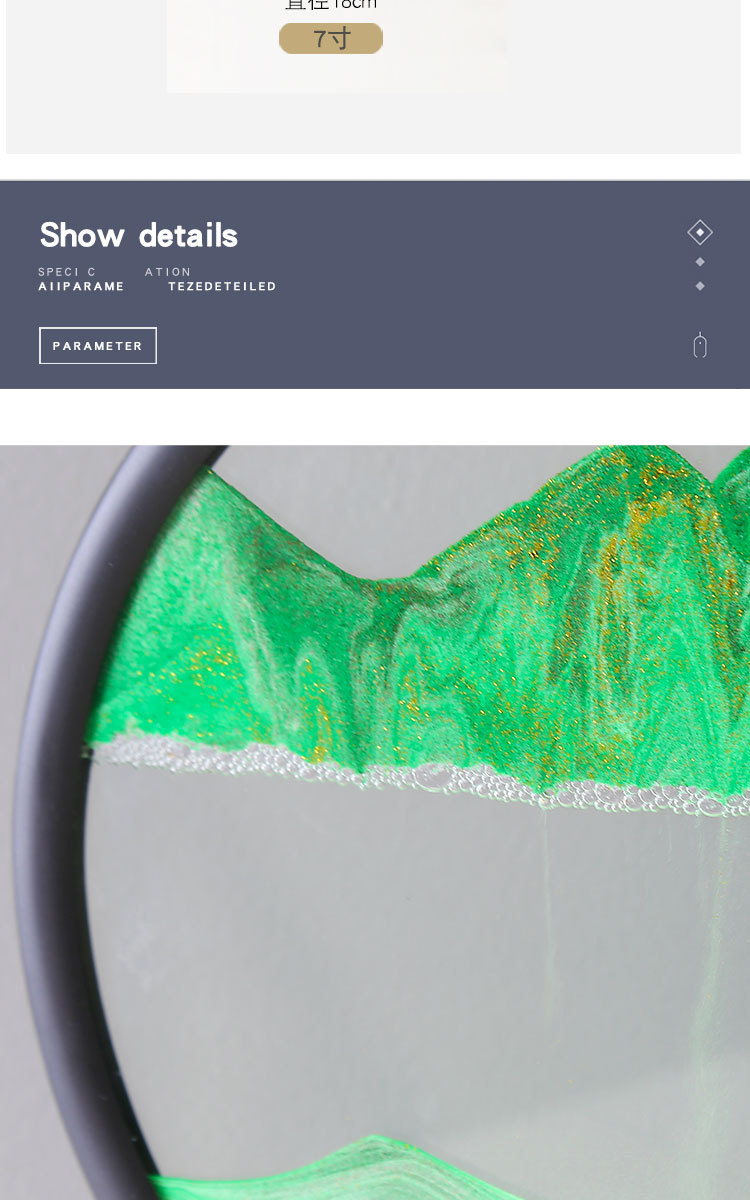Click the outlined diamond icon in banner

[700, 232]
